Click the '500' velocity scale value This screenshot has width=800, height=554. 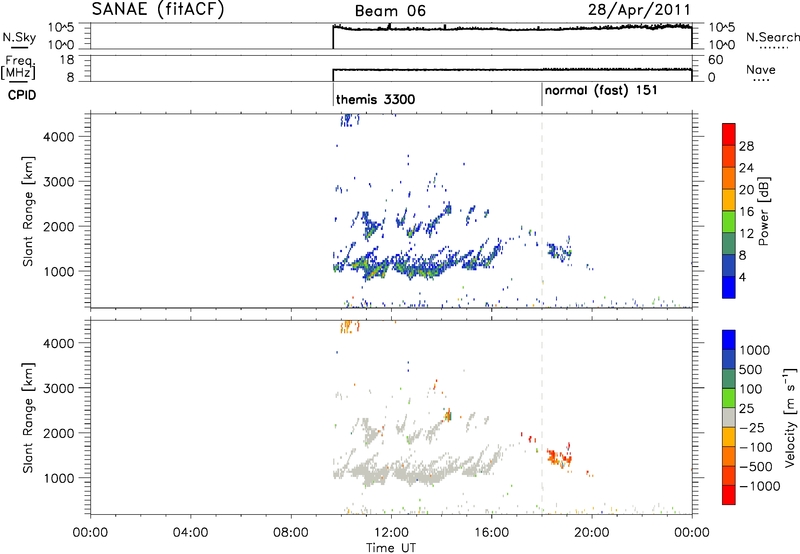click(751, 370)
